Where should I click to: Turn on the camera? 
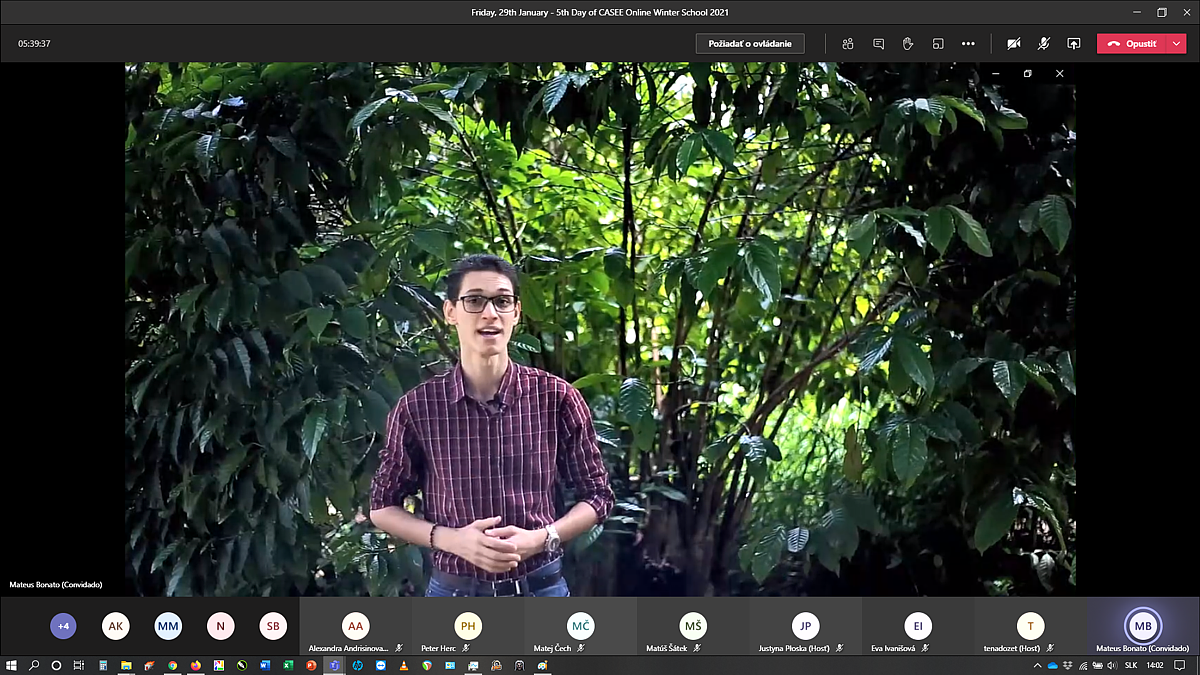[x=1013, y=44]
